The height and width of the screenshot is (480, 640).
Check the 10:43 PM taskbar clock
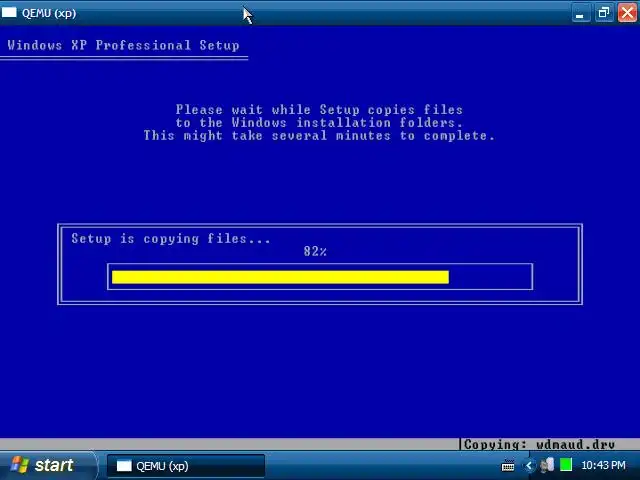[x=603, y=465]
